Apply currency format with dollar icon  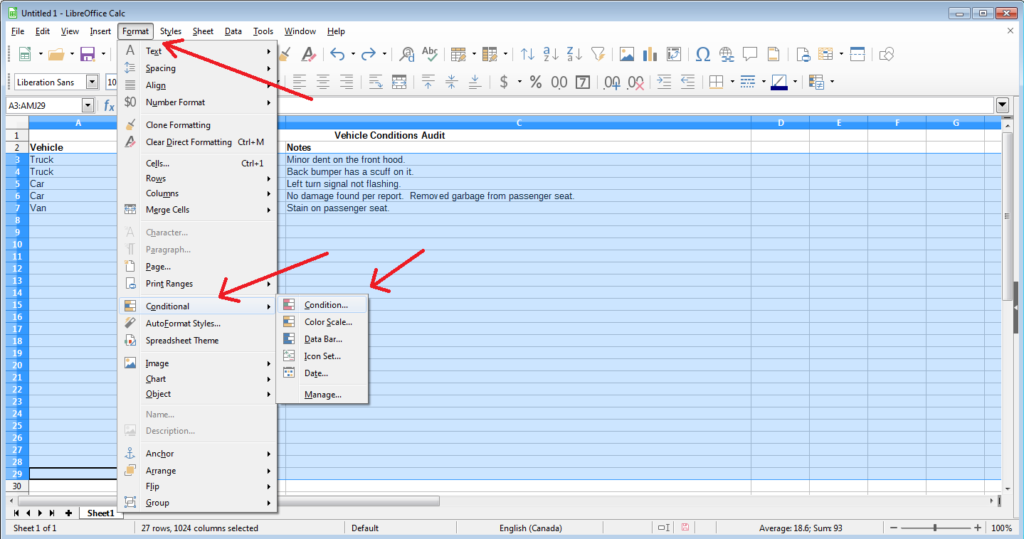pyautogui.click(x=504, y=82)
